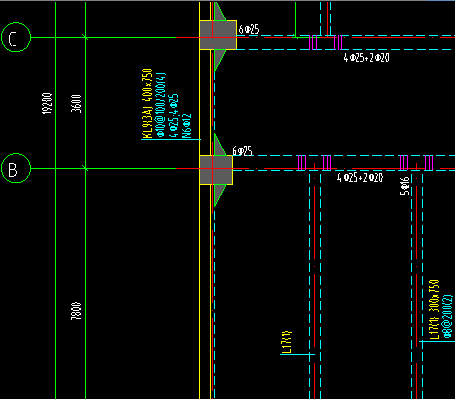Image resolution: width=455 pixels, height=399 pixels.
Task: Click the 3600 dimension text
Action: point(76,103)
